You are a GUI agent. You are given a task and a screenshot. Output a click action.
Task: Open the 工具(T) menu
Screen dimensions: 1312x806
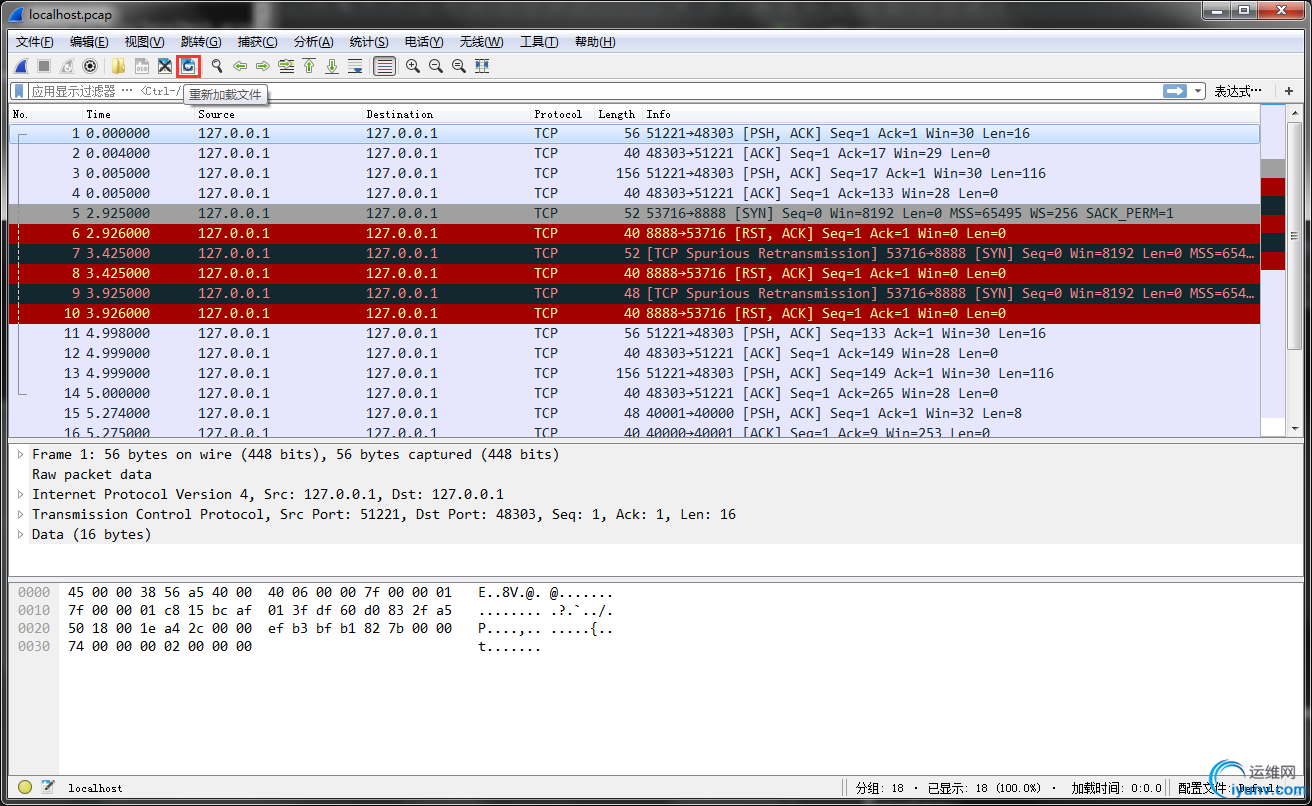pos(539,42)
